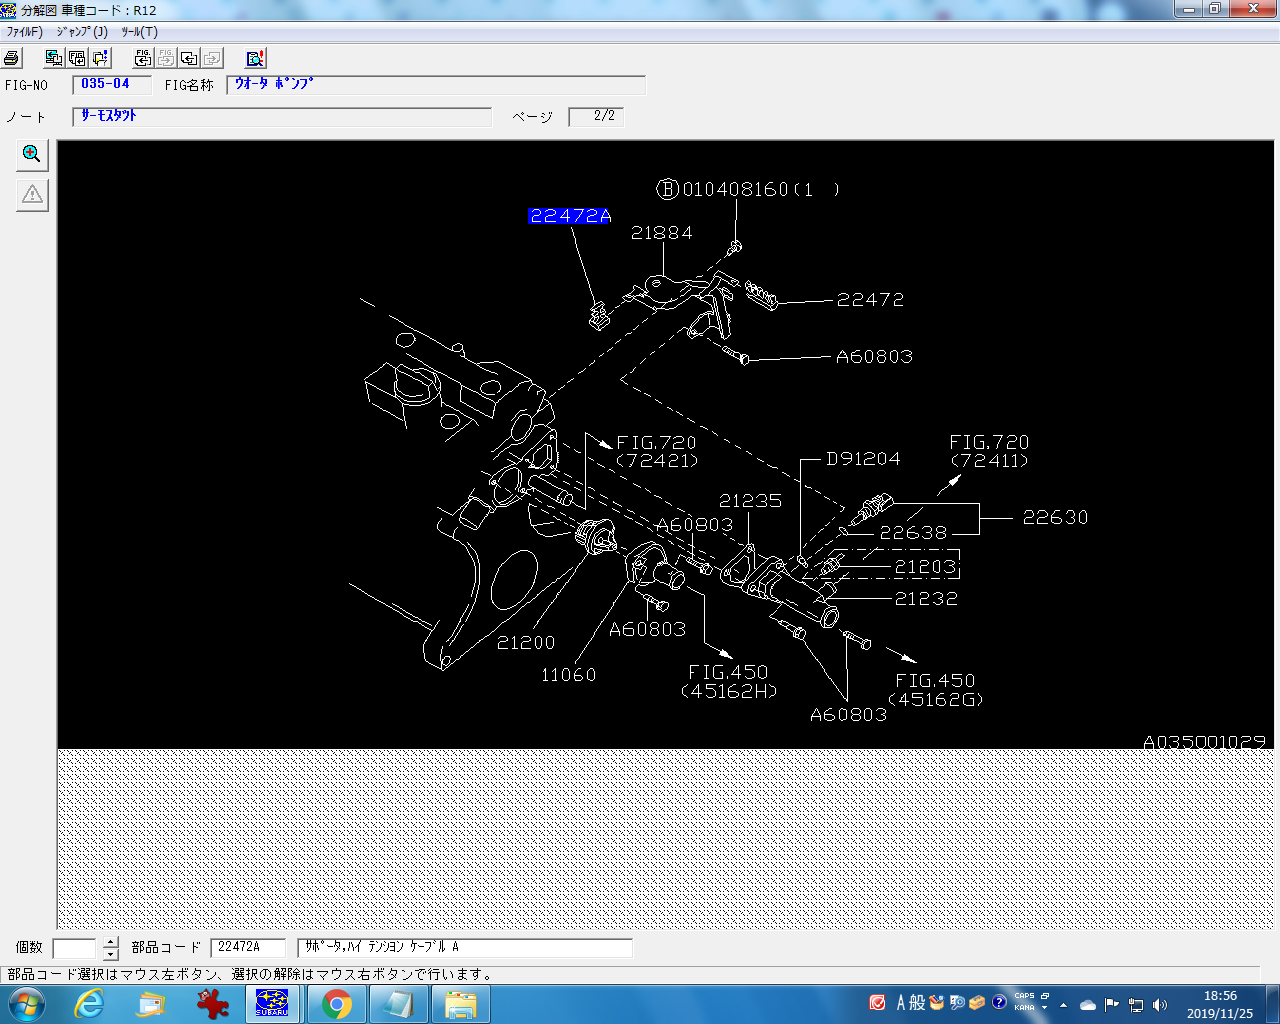
Task: Select part code 11060 in diagram
Action: coord(568,675)
